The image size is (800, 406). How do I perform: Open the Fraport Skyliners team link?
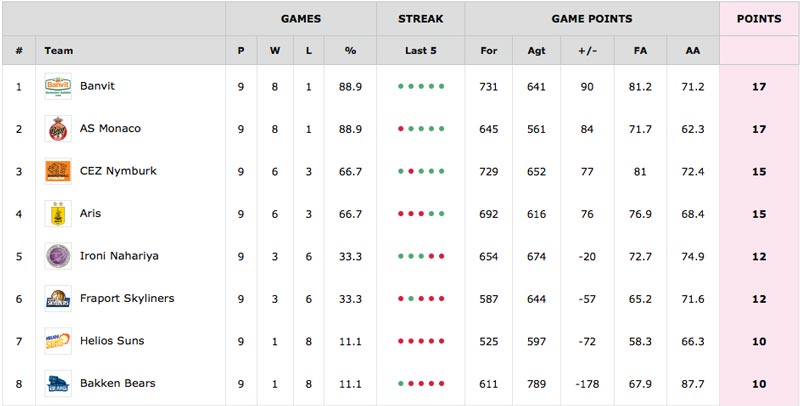coord(127,298)
